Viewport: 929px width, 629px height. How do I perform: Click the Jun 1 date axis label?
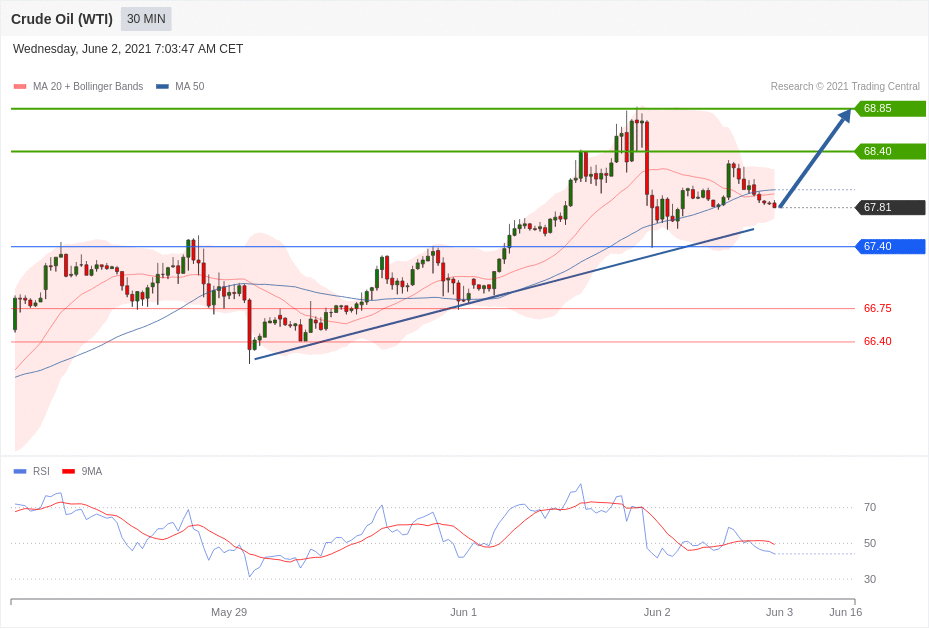pos(463,612)
